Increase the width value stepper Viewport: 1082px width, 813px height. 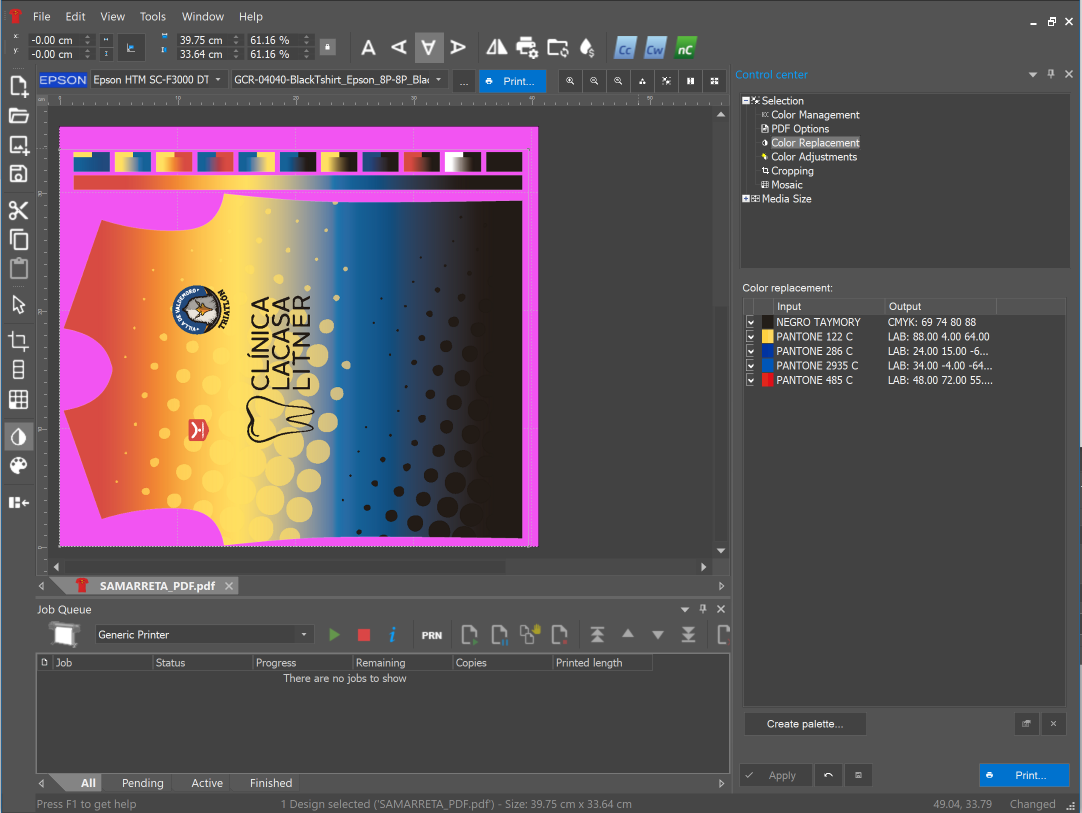pos(236,37)
